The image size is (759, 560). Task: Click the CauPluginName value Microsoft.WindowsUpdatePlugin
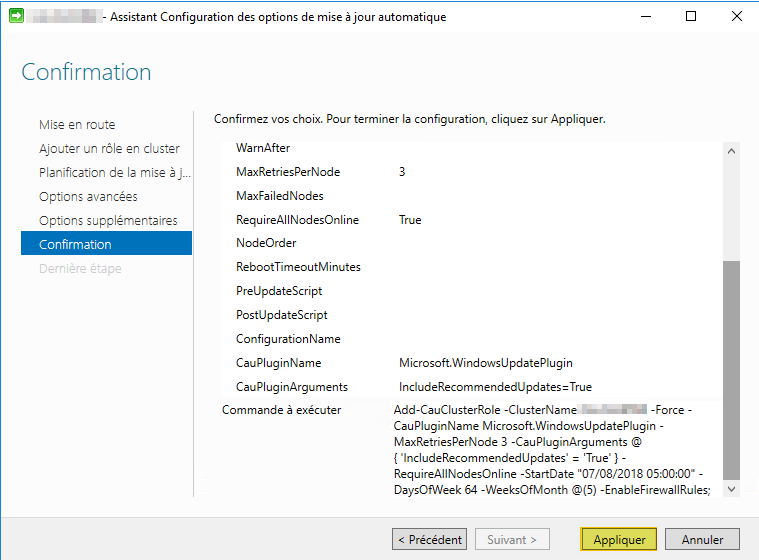point(485,363)
